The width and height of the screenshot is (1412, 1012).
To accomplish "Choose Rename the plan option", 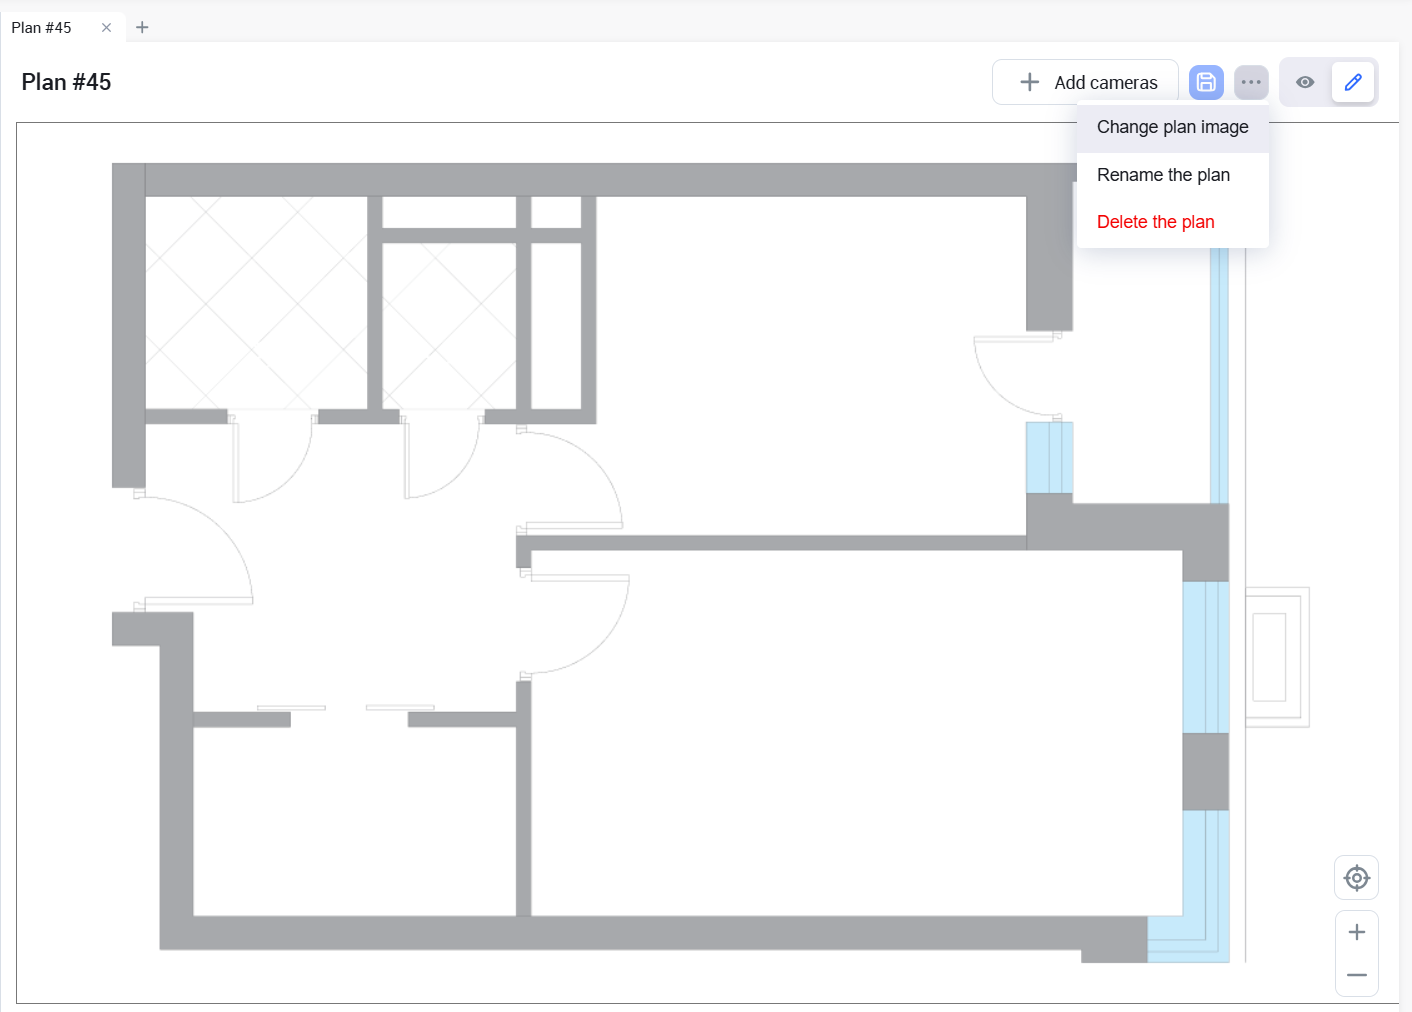I will 1163,175.
